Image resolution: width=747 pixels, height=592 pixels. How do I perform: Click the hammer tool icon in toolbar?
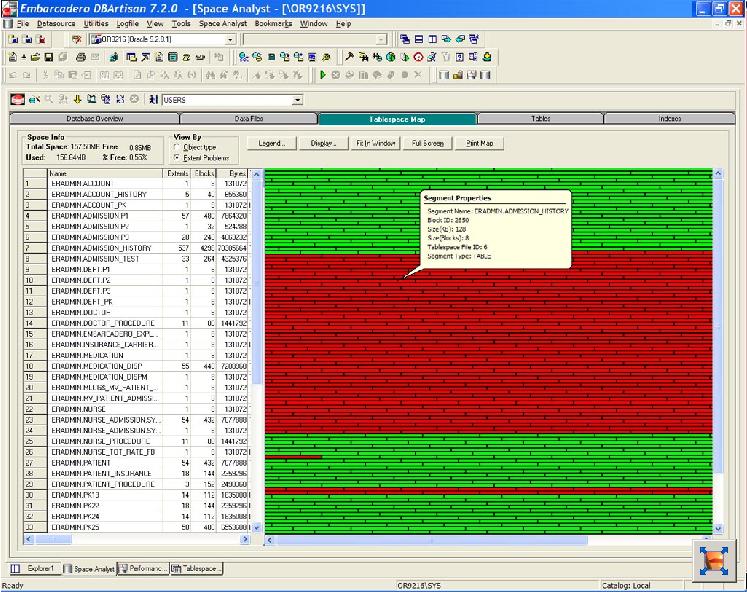click(349, 57)
